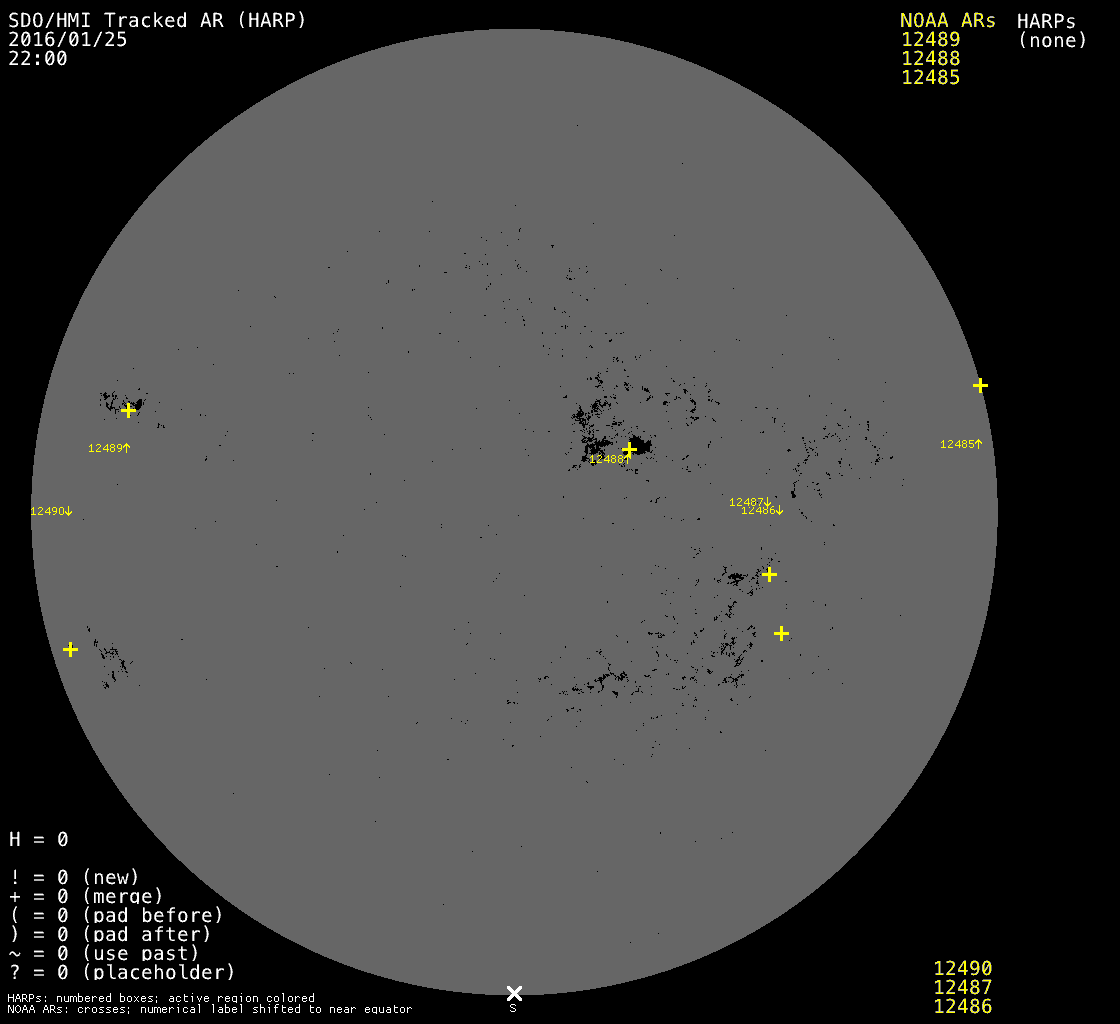1120x1024 pixels.
Task: Choose 12488 in the top-right NOAA list
Action: click(930, 59)
